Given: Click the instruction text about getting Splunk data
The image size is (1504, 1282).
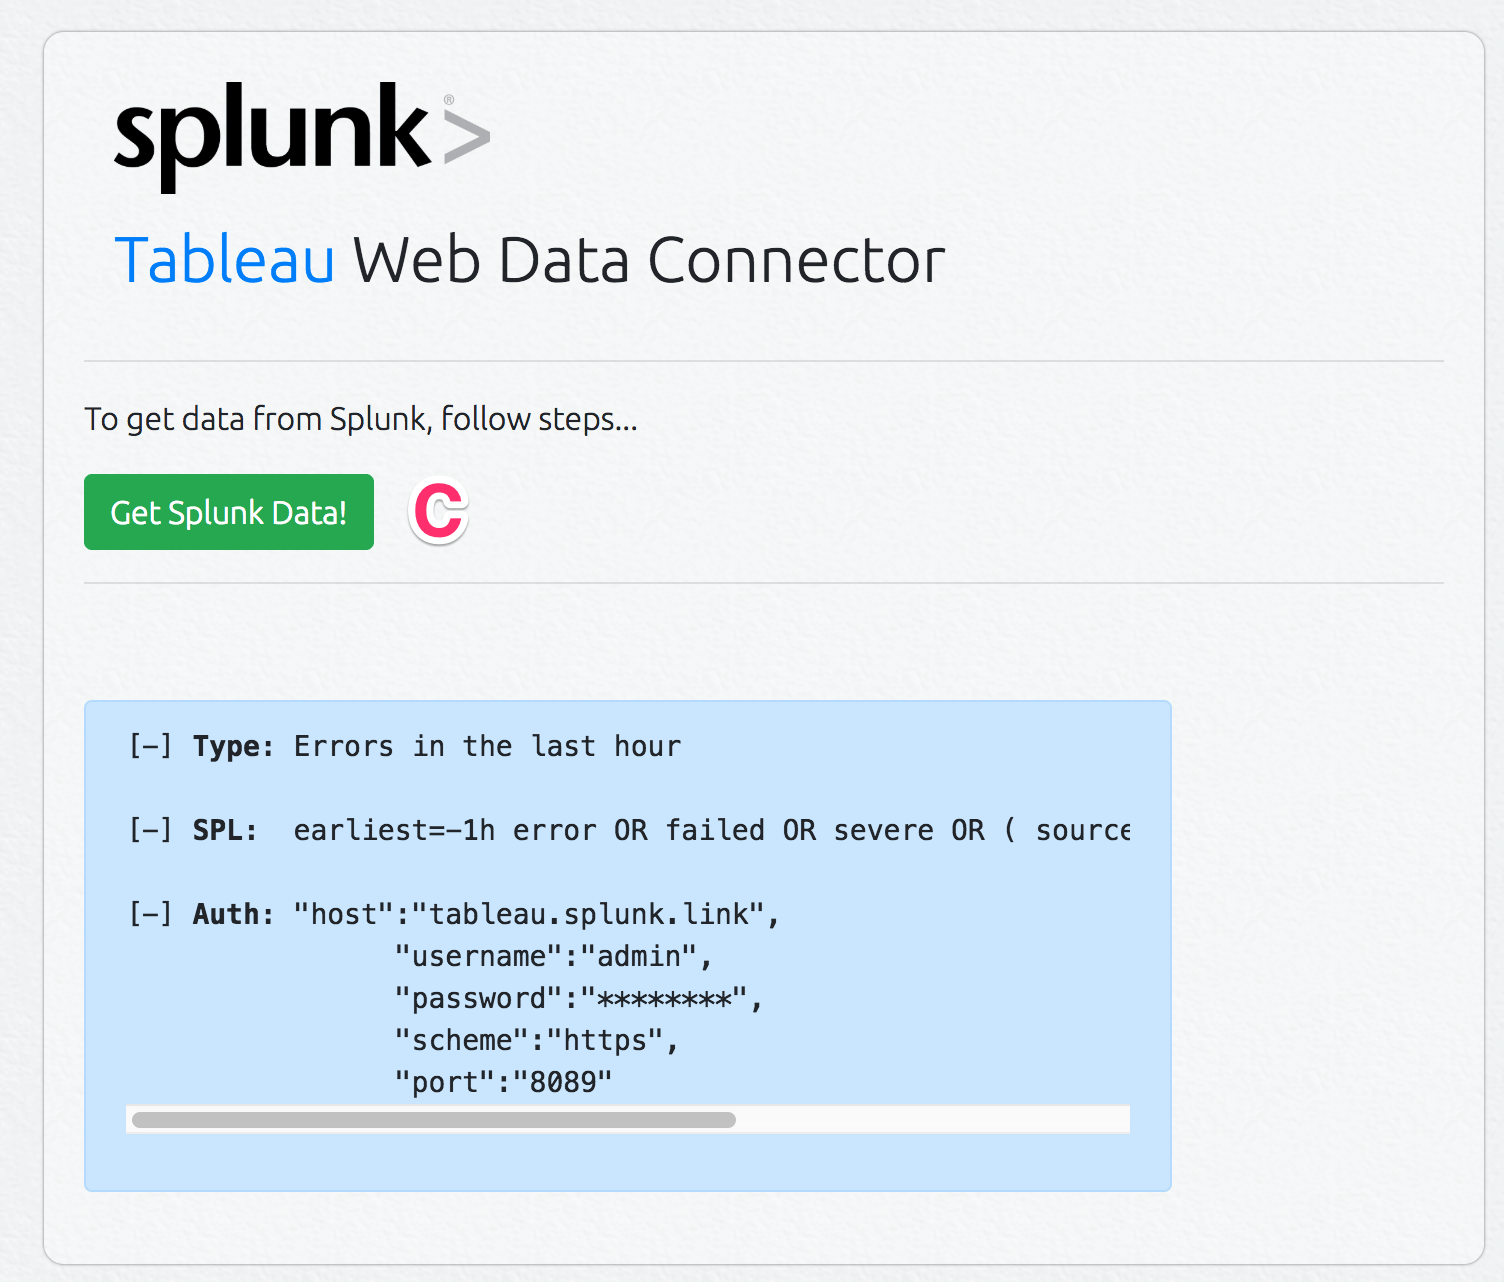Looking at the screenshot, I should [x=360, y=419].
